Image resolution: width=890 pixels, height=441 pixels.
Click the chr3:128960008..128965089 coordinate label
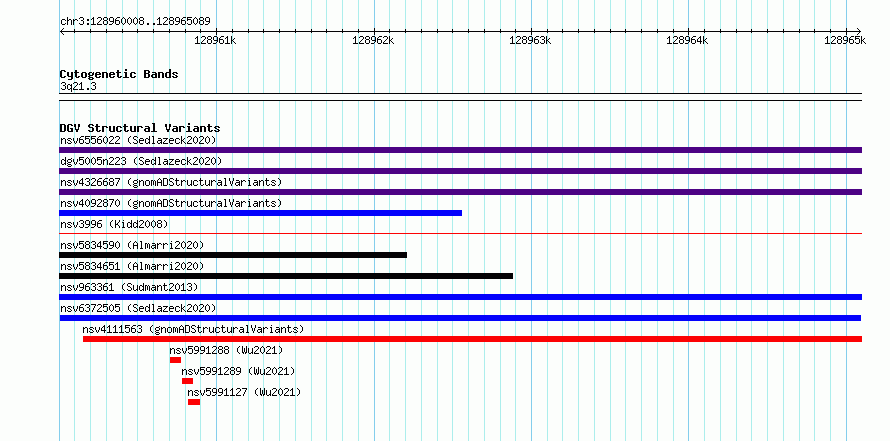pyautogui.click(x=135, y=22)
